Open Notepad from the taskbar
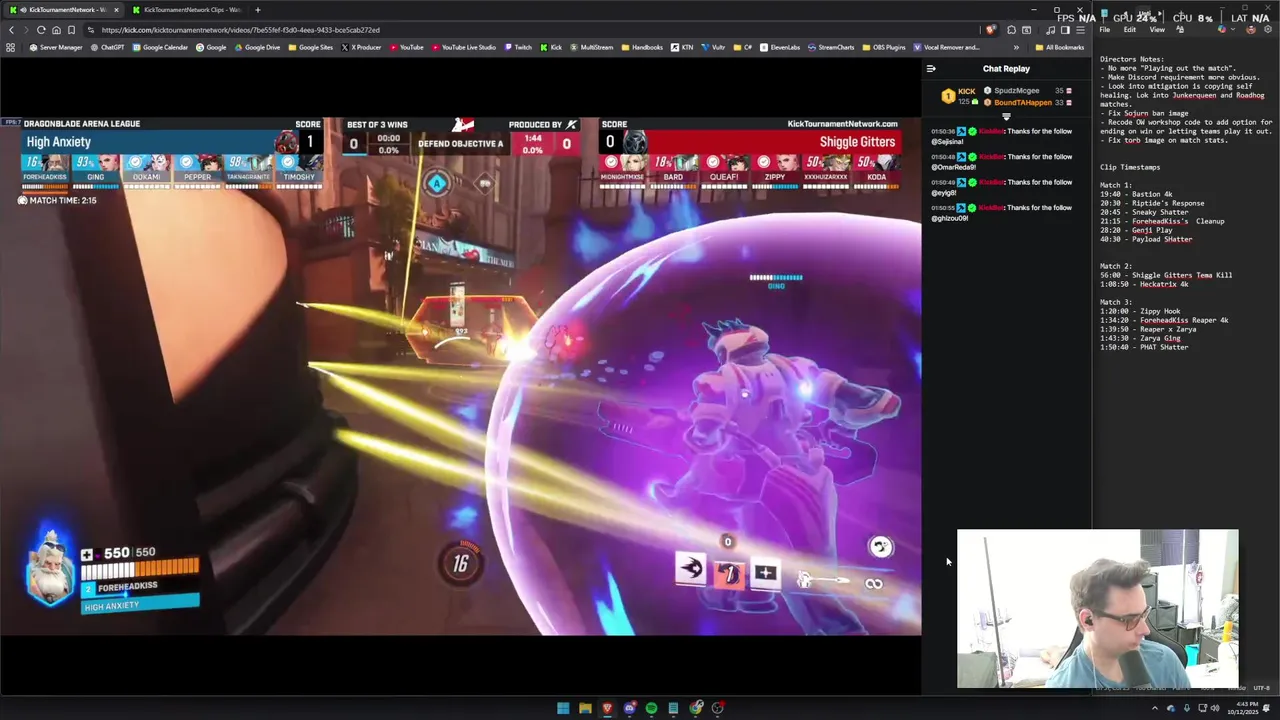Viewport: 1280px width, 720px height. click(x=673, y=708)
